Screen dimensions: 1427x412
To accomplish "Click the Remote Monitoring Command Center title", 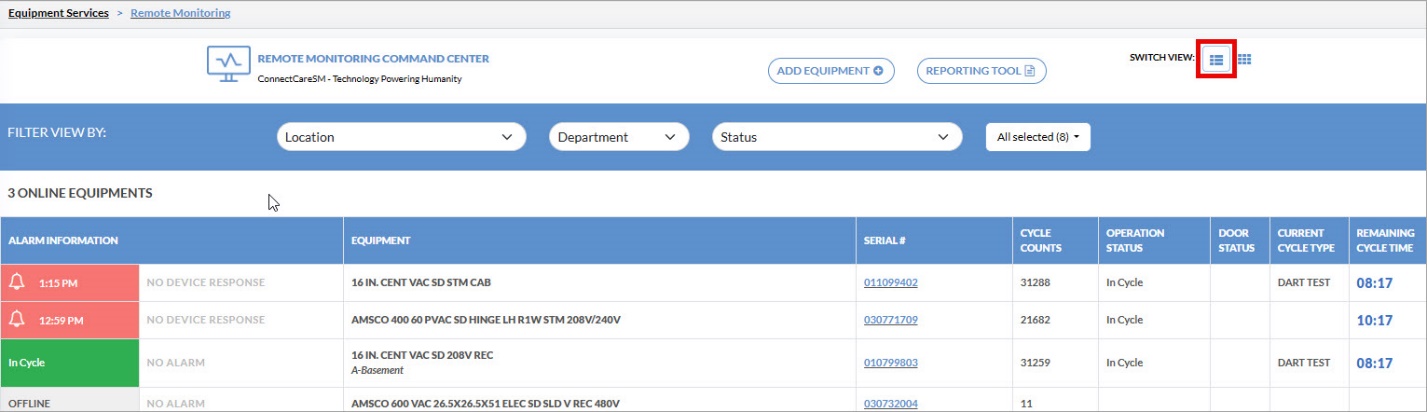I will point(373,59).
